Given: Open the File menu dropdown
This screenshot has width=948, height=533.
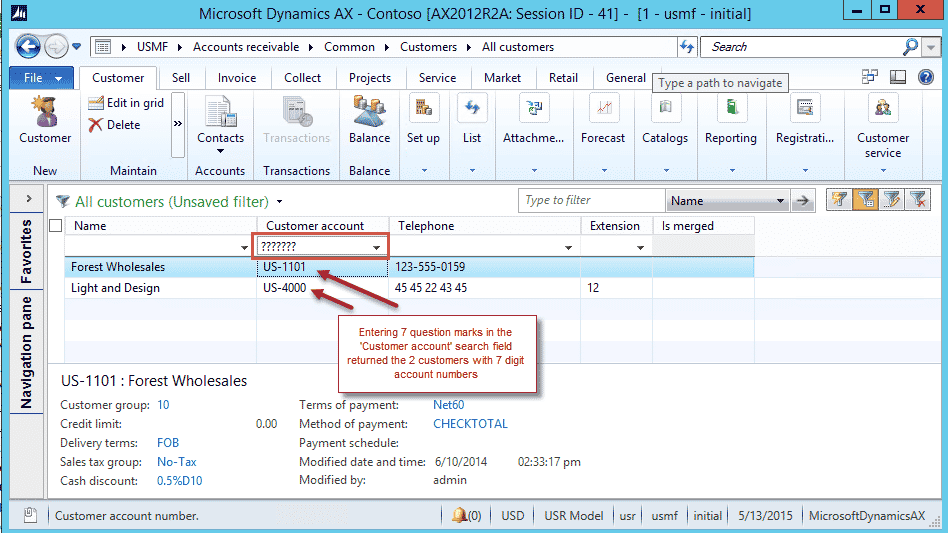Looking at the screenshot, I should point(41,78).
